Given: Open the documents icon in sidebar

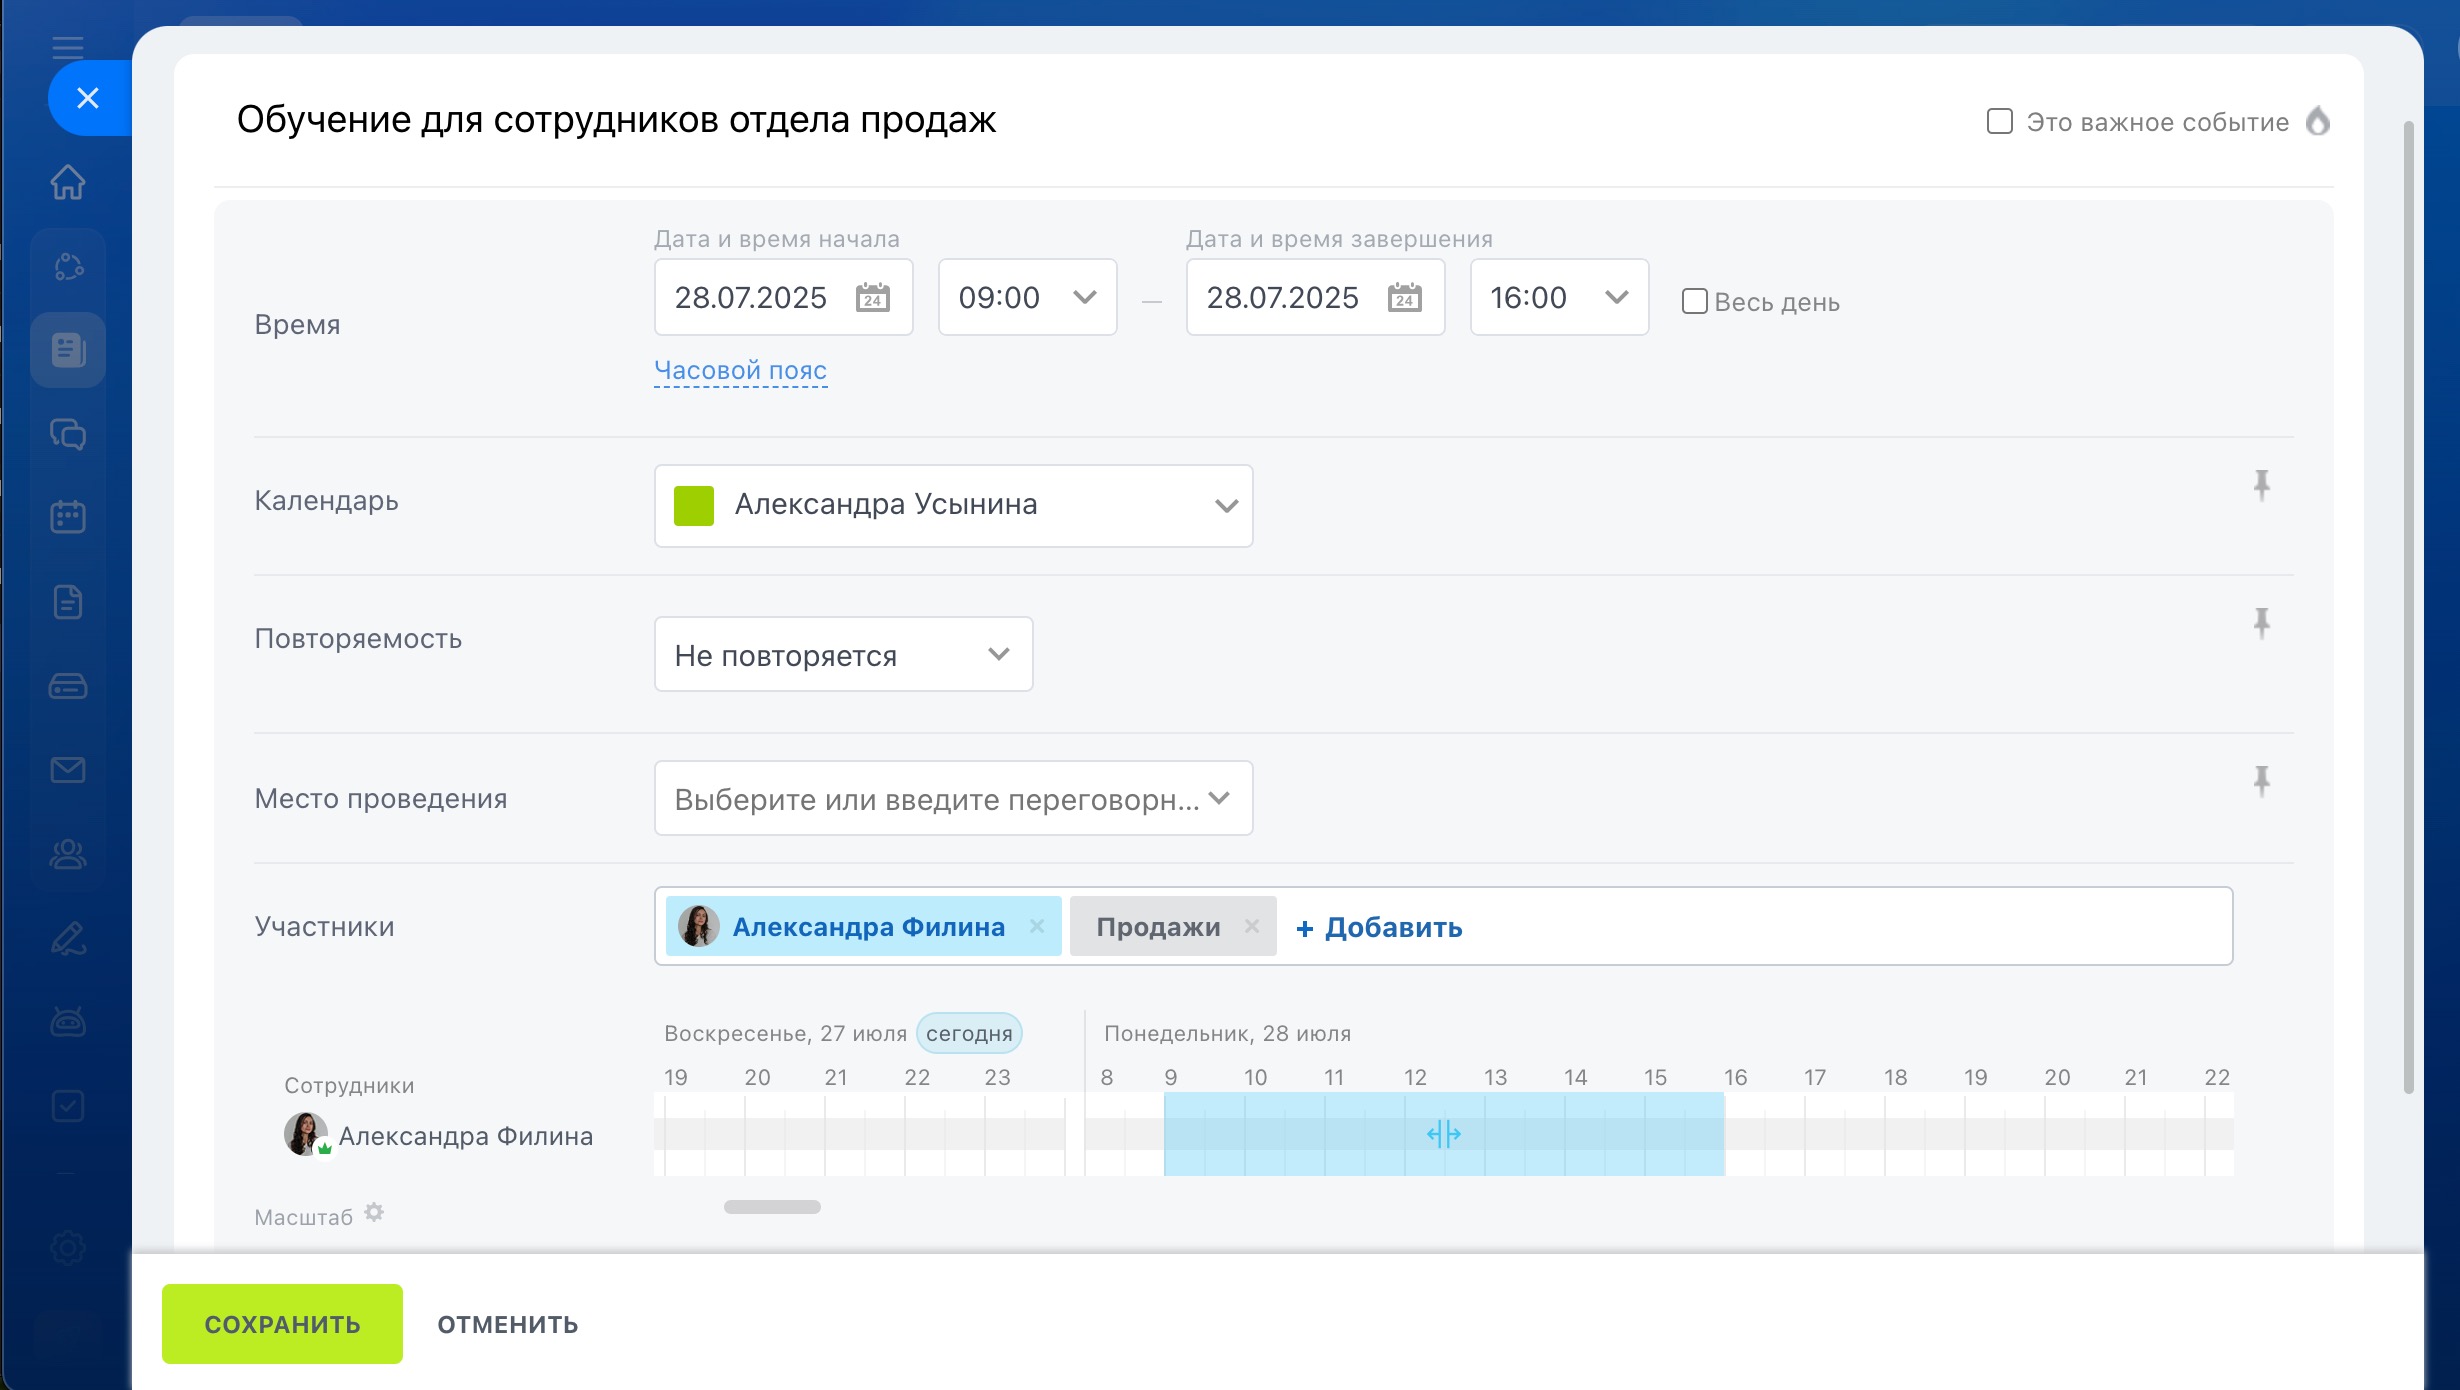Looking at the screenshot, I should pyautogui.click(x=68, y=602).
